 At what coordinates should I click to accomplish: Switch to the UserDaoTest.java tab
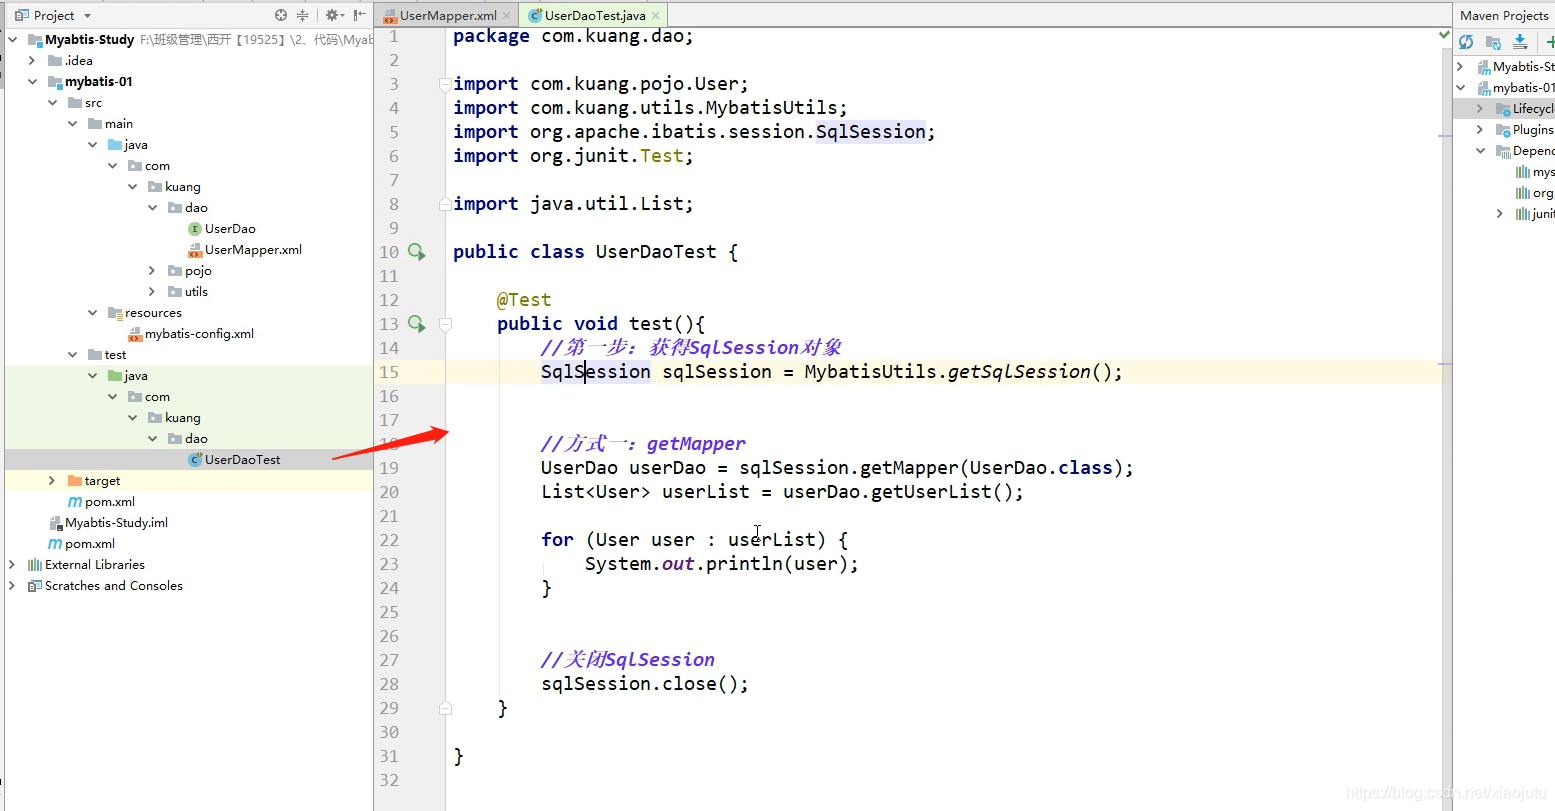(595, 15)
